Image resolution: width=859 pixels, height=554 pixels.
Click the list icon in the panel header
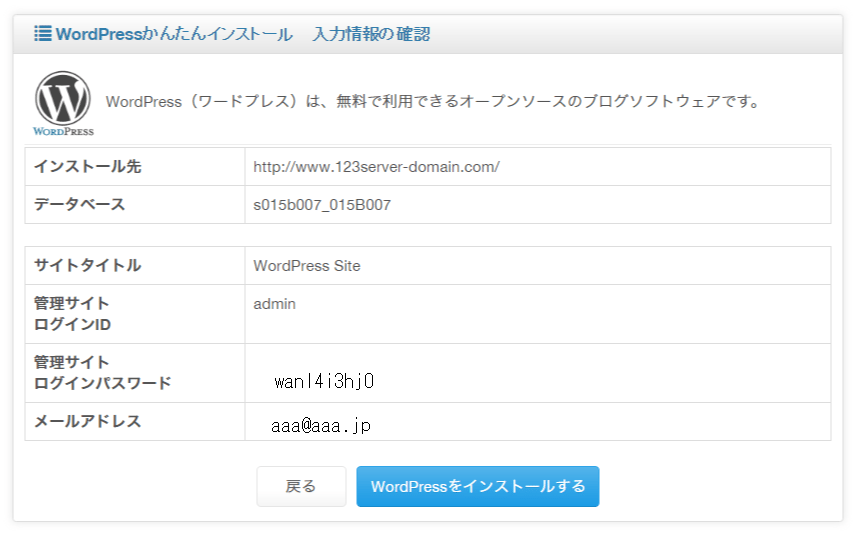[43, 34]
